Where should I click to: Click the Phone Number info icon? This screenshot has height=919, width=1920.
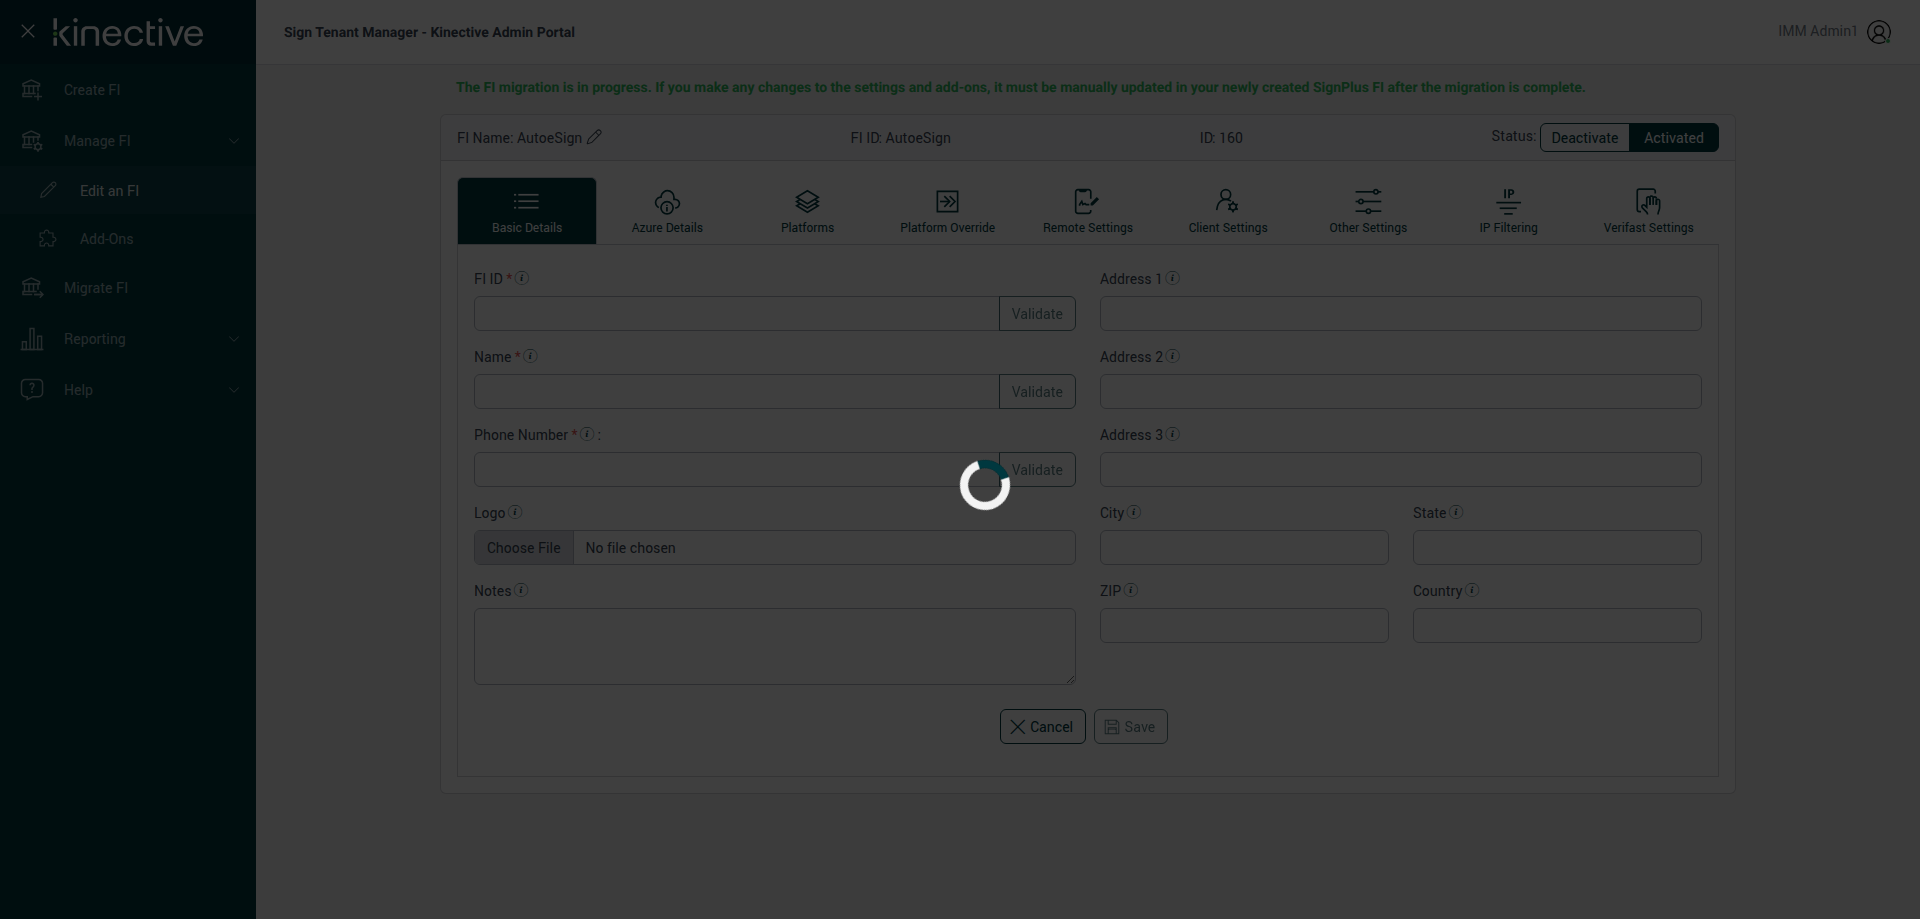pos(588,434)
